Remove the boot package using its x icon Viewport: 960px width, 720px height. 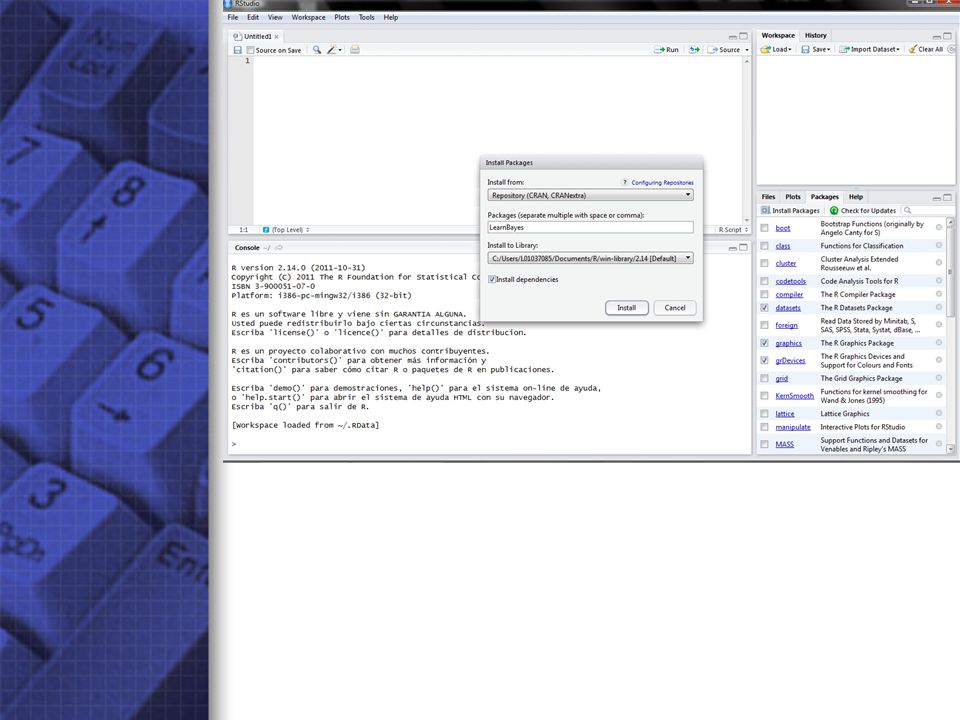939,227
